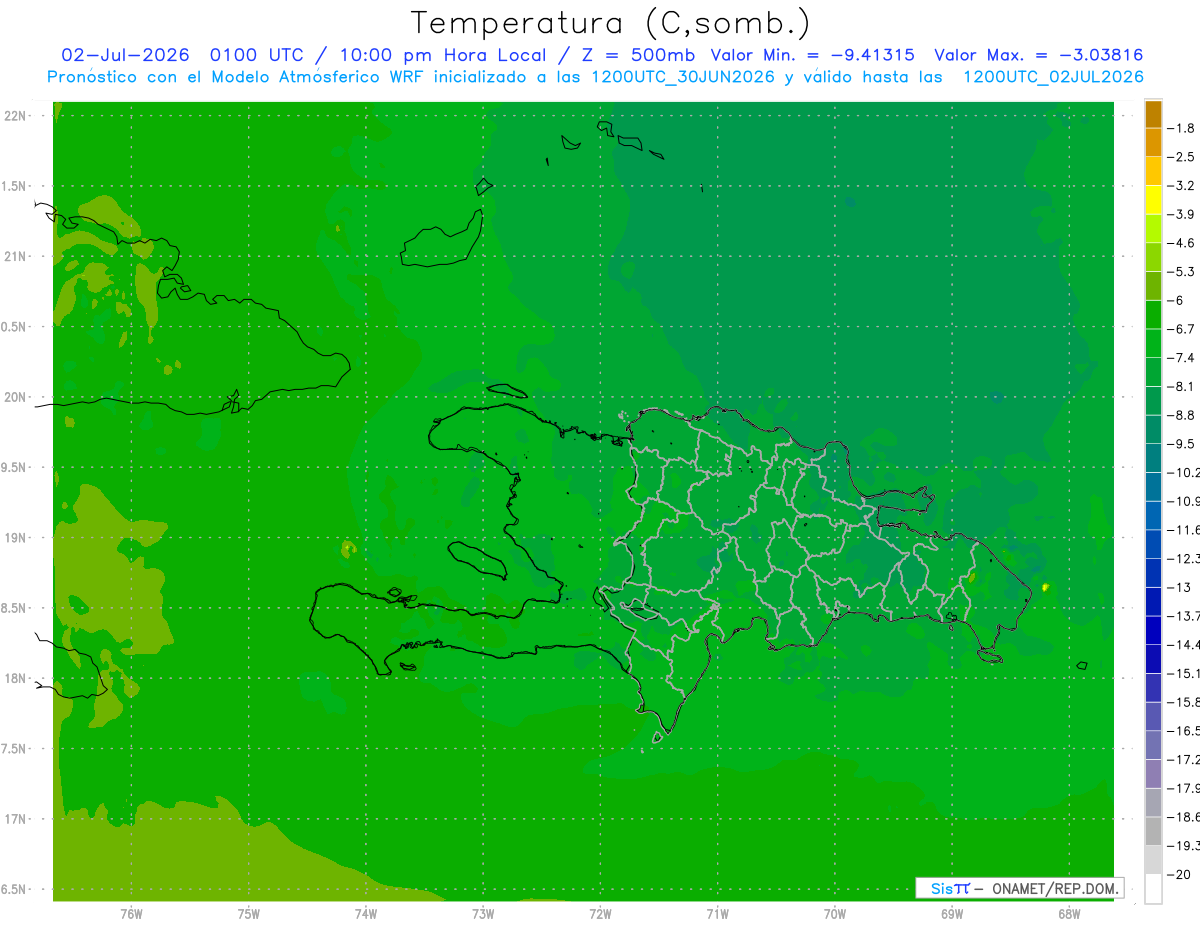1200x927 pixels.
Task: Click the 'Valor Max. = -3.03816' readout
Action: [1038, 55]
